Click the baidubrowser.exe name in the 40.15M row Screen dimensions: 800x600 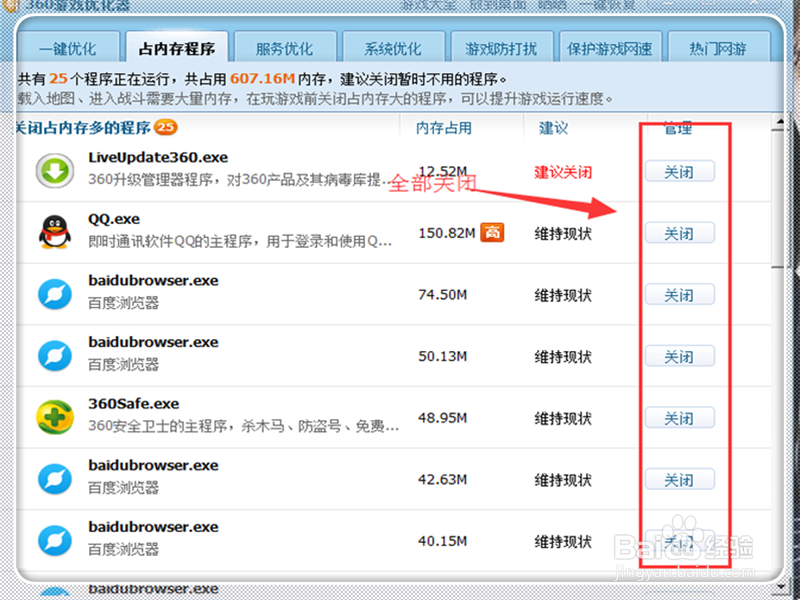tap(153, 527)
